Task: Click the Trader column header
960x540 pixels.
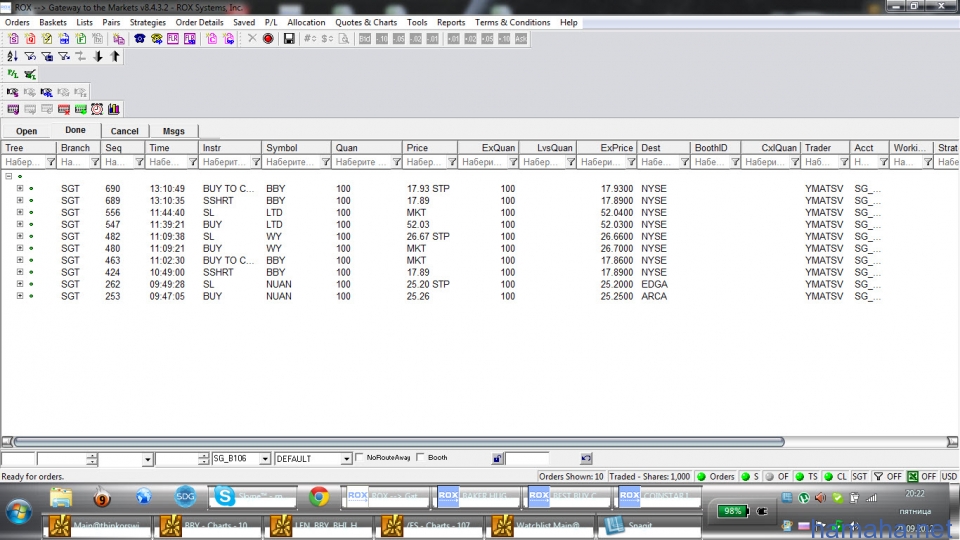Action: coord(825,148)
